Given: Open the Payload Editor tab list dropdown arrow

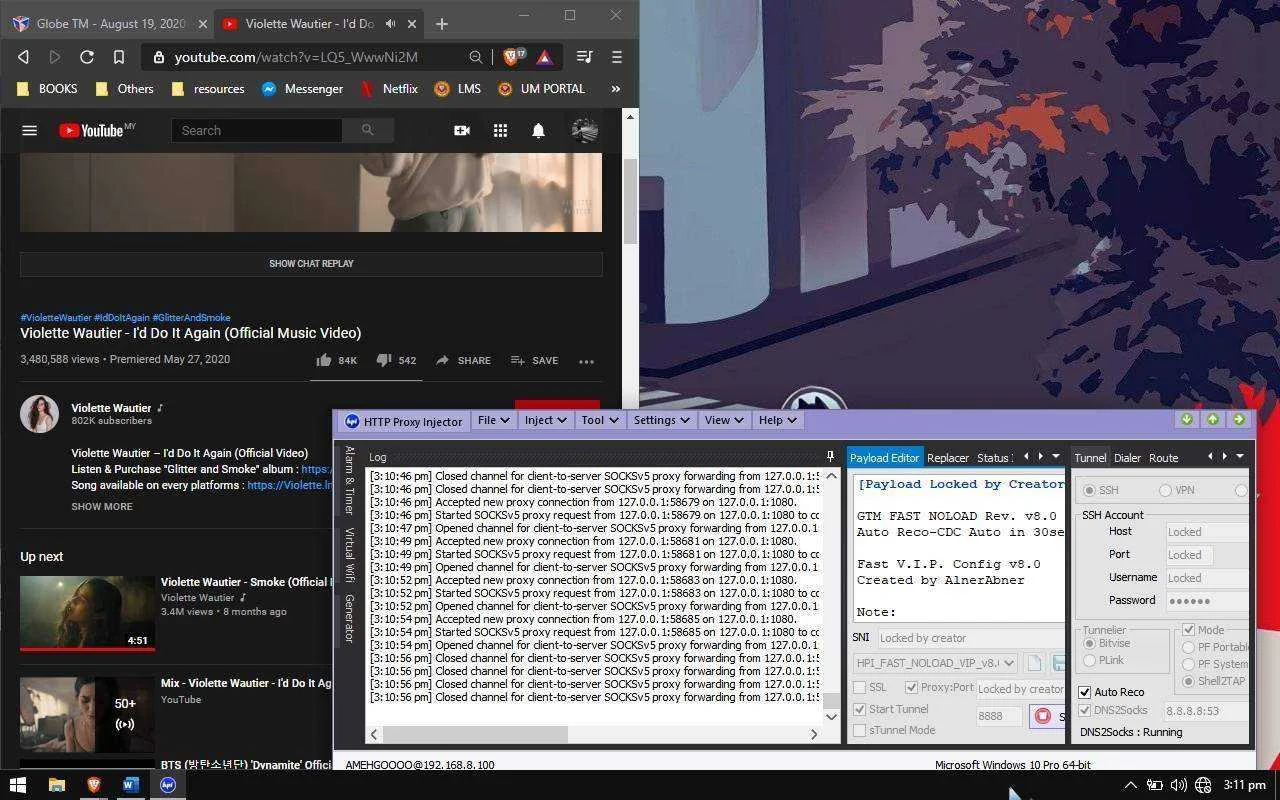Looking at the screenshot, I should (x=1056, y=457).
